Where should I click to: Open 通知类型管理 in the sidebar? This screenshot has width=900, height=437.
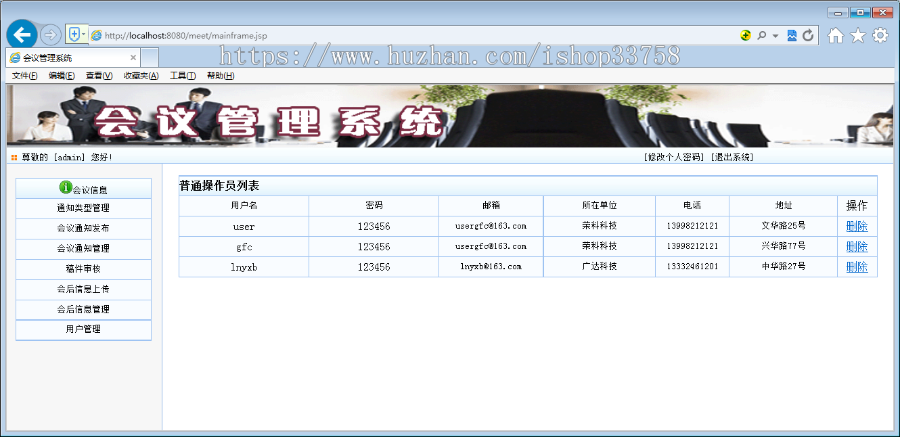(x=83, y=208)
